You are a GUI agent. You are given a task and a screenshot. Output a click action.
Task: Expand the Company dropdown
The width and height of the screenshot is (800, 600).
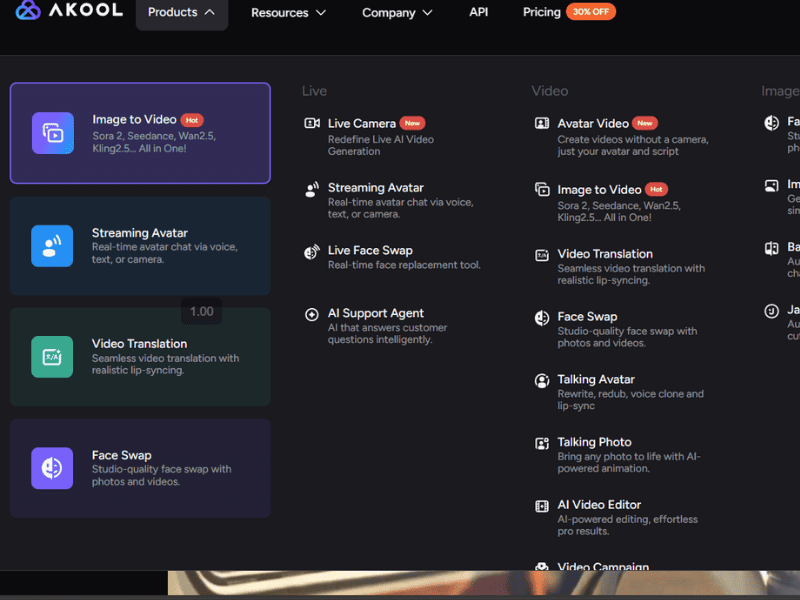pyautogui.click(x=398, y=13)
